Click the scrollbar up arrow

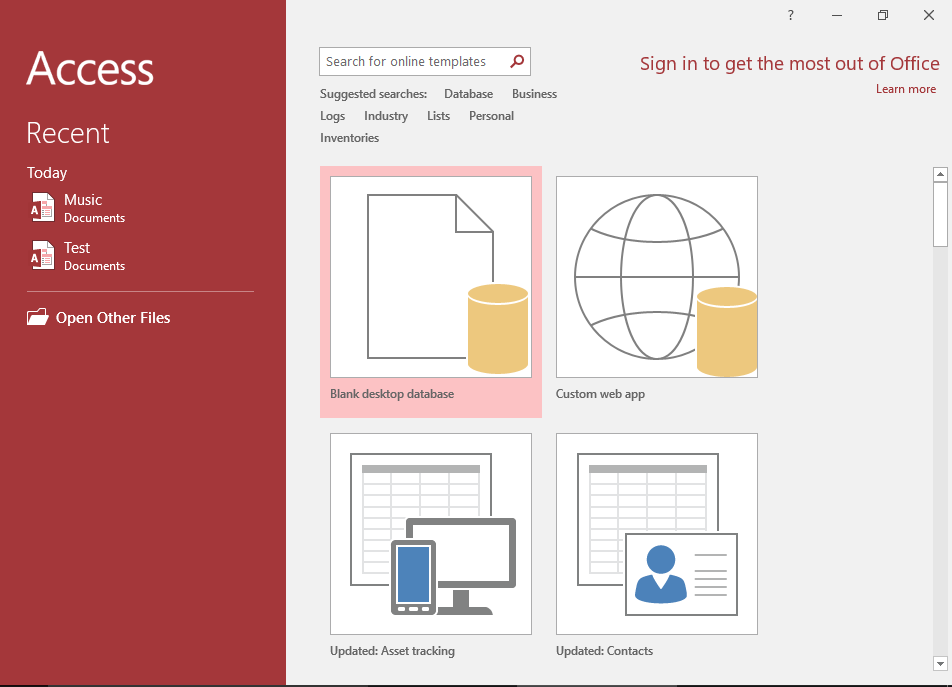click(x=940, y=172)
